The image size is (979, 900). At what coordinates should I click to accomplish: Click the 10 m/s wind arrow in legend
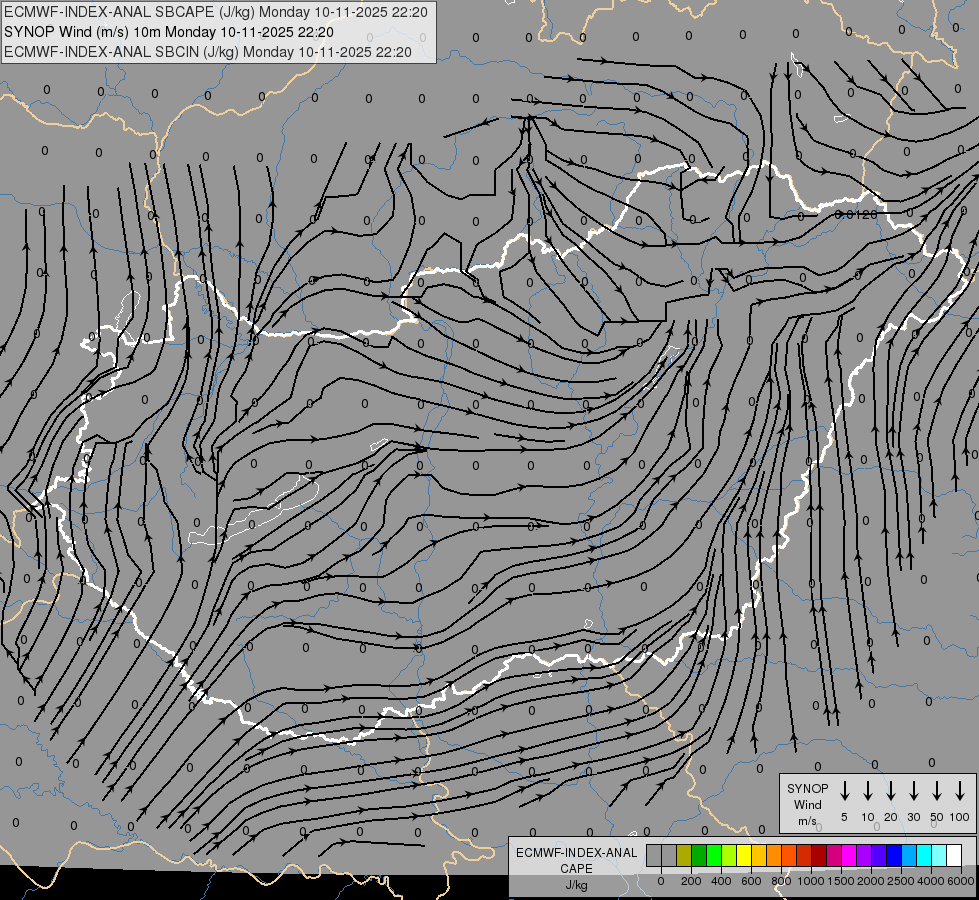868,790
